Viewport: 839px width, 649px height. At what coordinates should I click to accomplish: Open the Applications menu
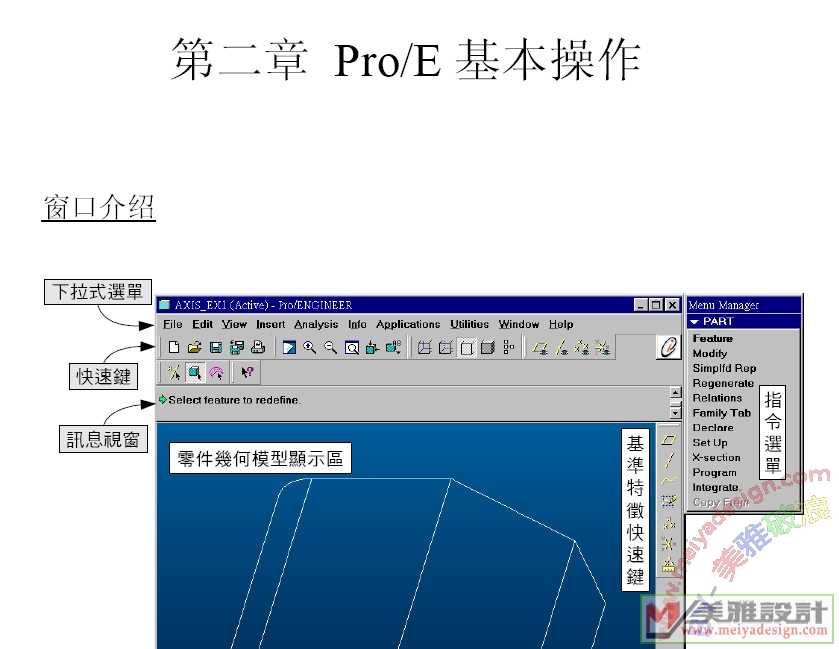(x=408, y=324)
